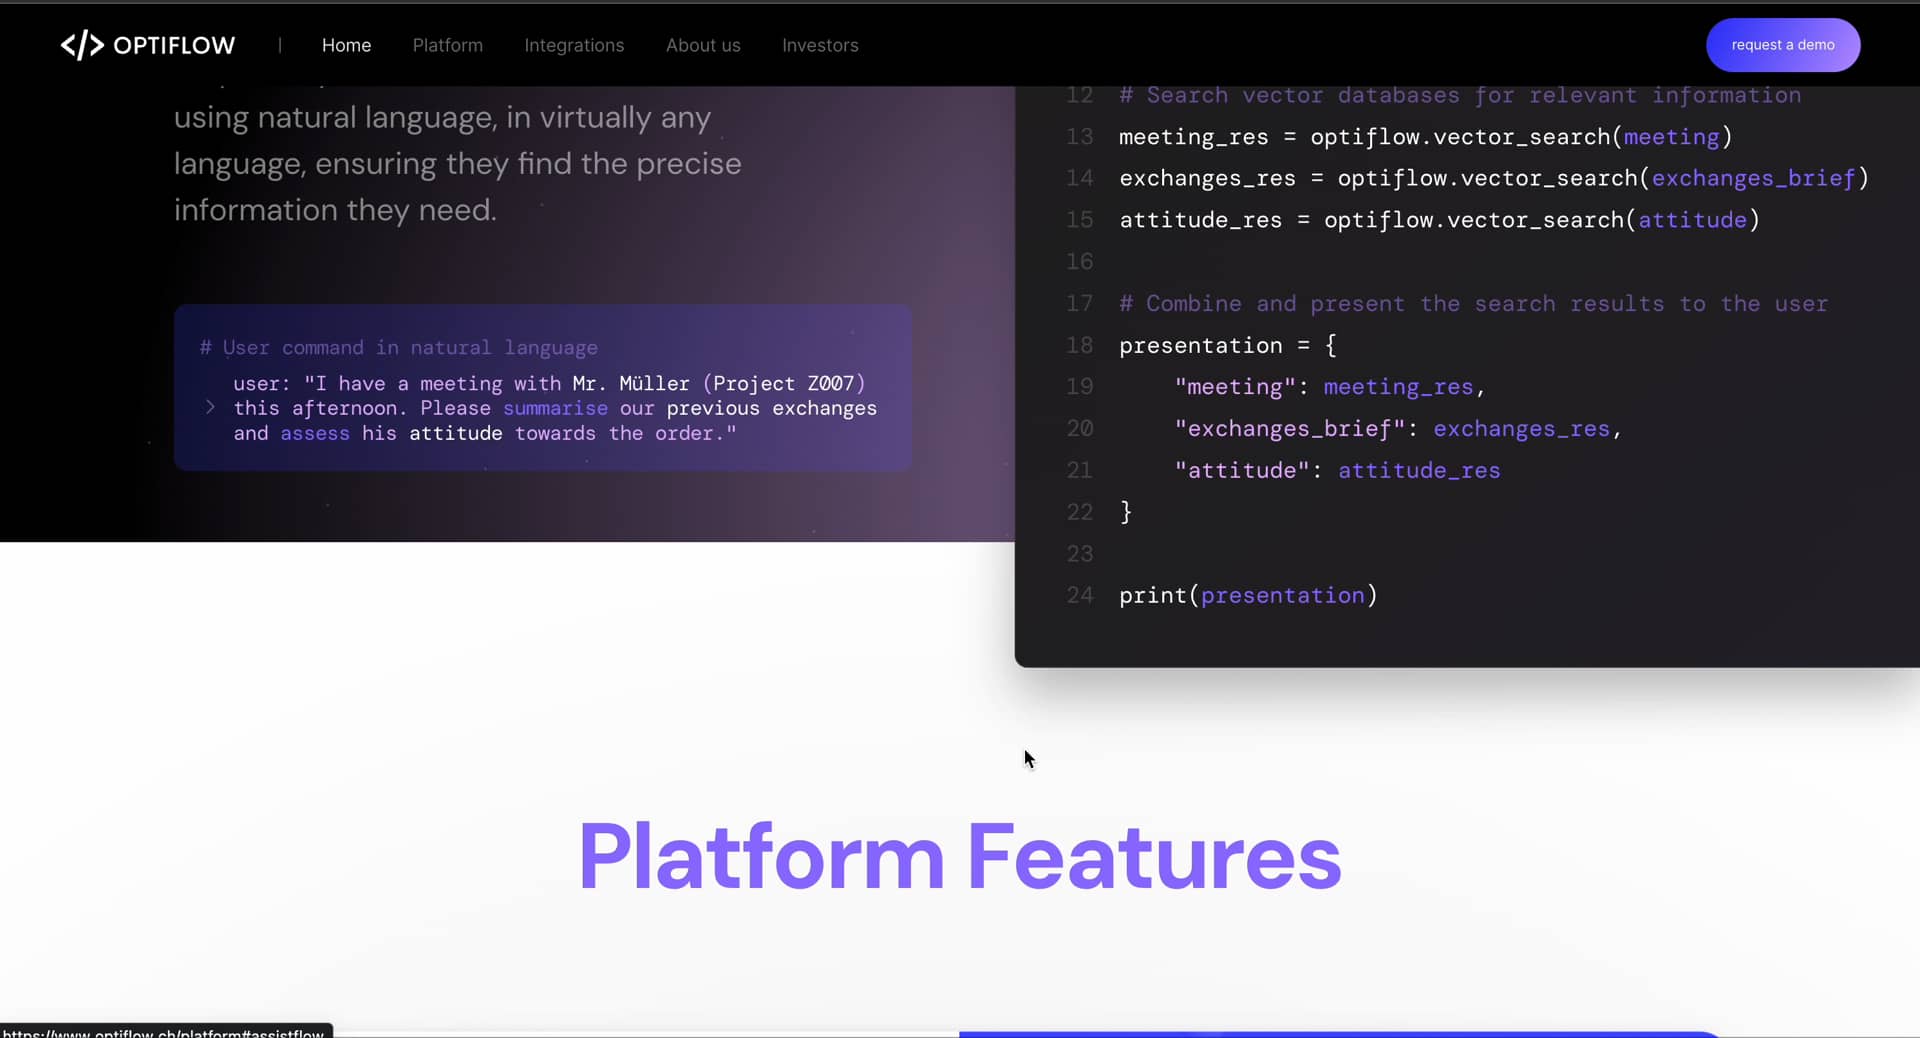1920x1038 pixels.
Task: Click the Optiflow </> logo icon
Action: [x=81, y=44]
